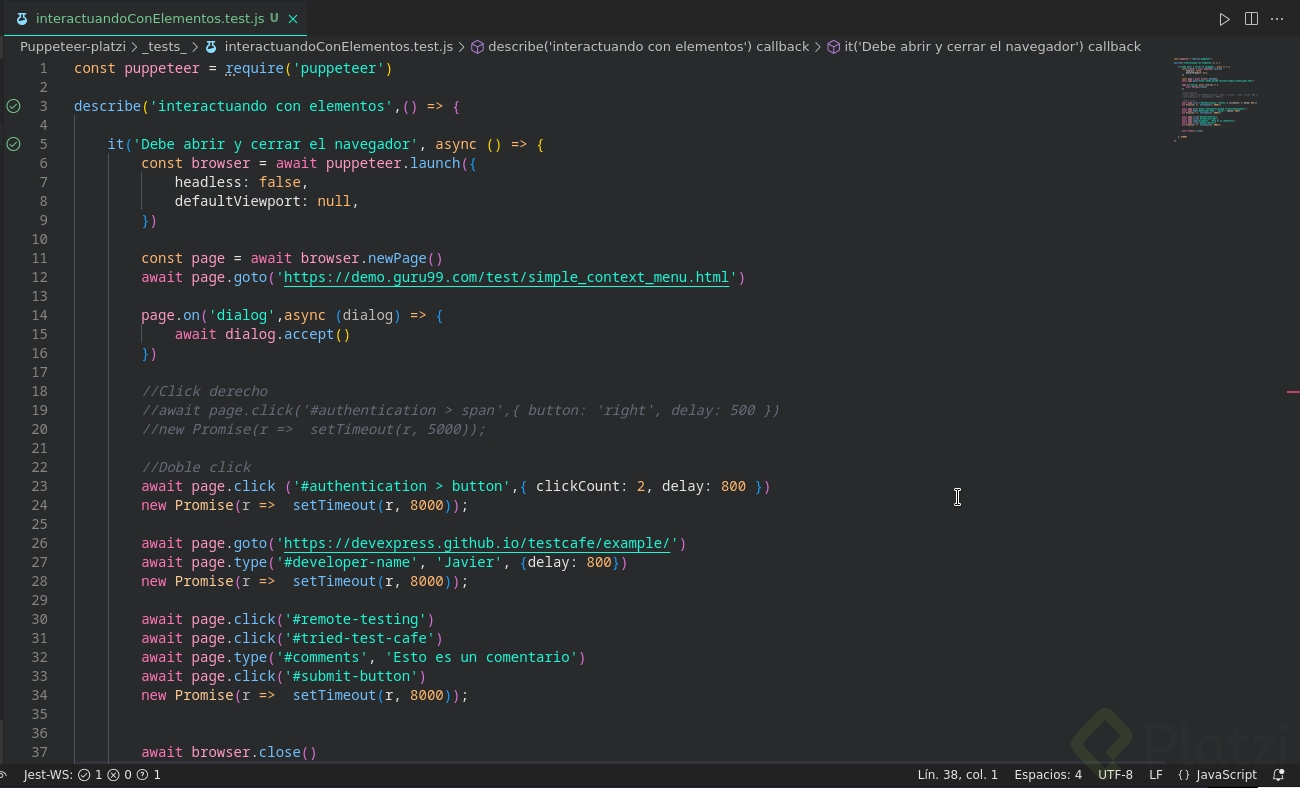The image size is (1300, 788).
Task: Change indentation via Espacios: 4
Action: point(1048,775)
